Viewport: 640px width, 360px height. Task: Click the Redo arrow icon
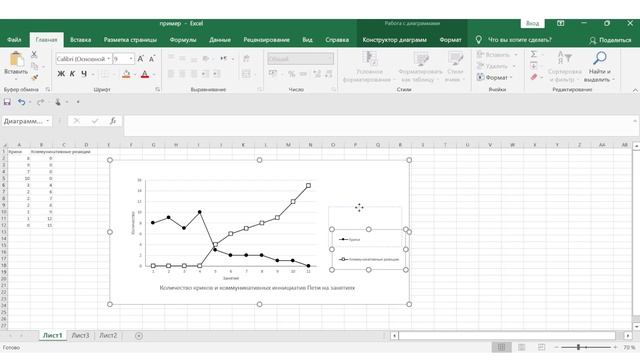tap(40, 102)
